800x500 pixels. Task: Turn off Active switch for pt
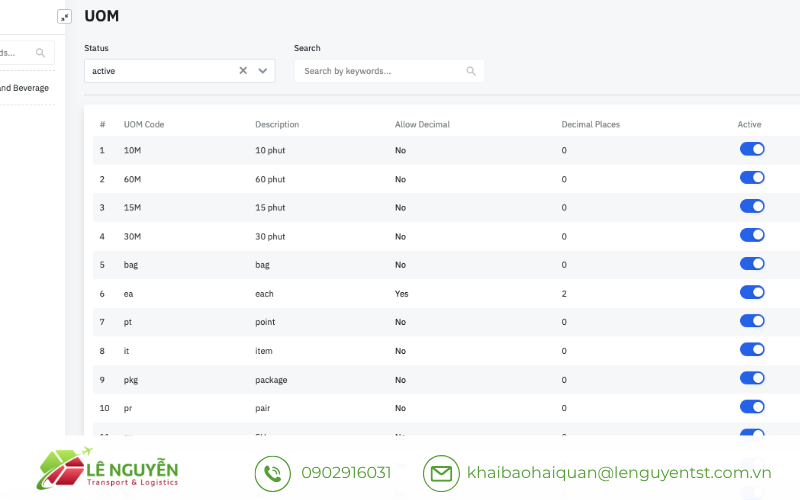752,320
